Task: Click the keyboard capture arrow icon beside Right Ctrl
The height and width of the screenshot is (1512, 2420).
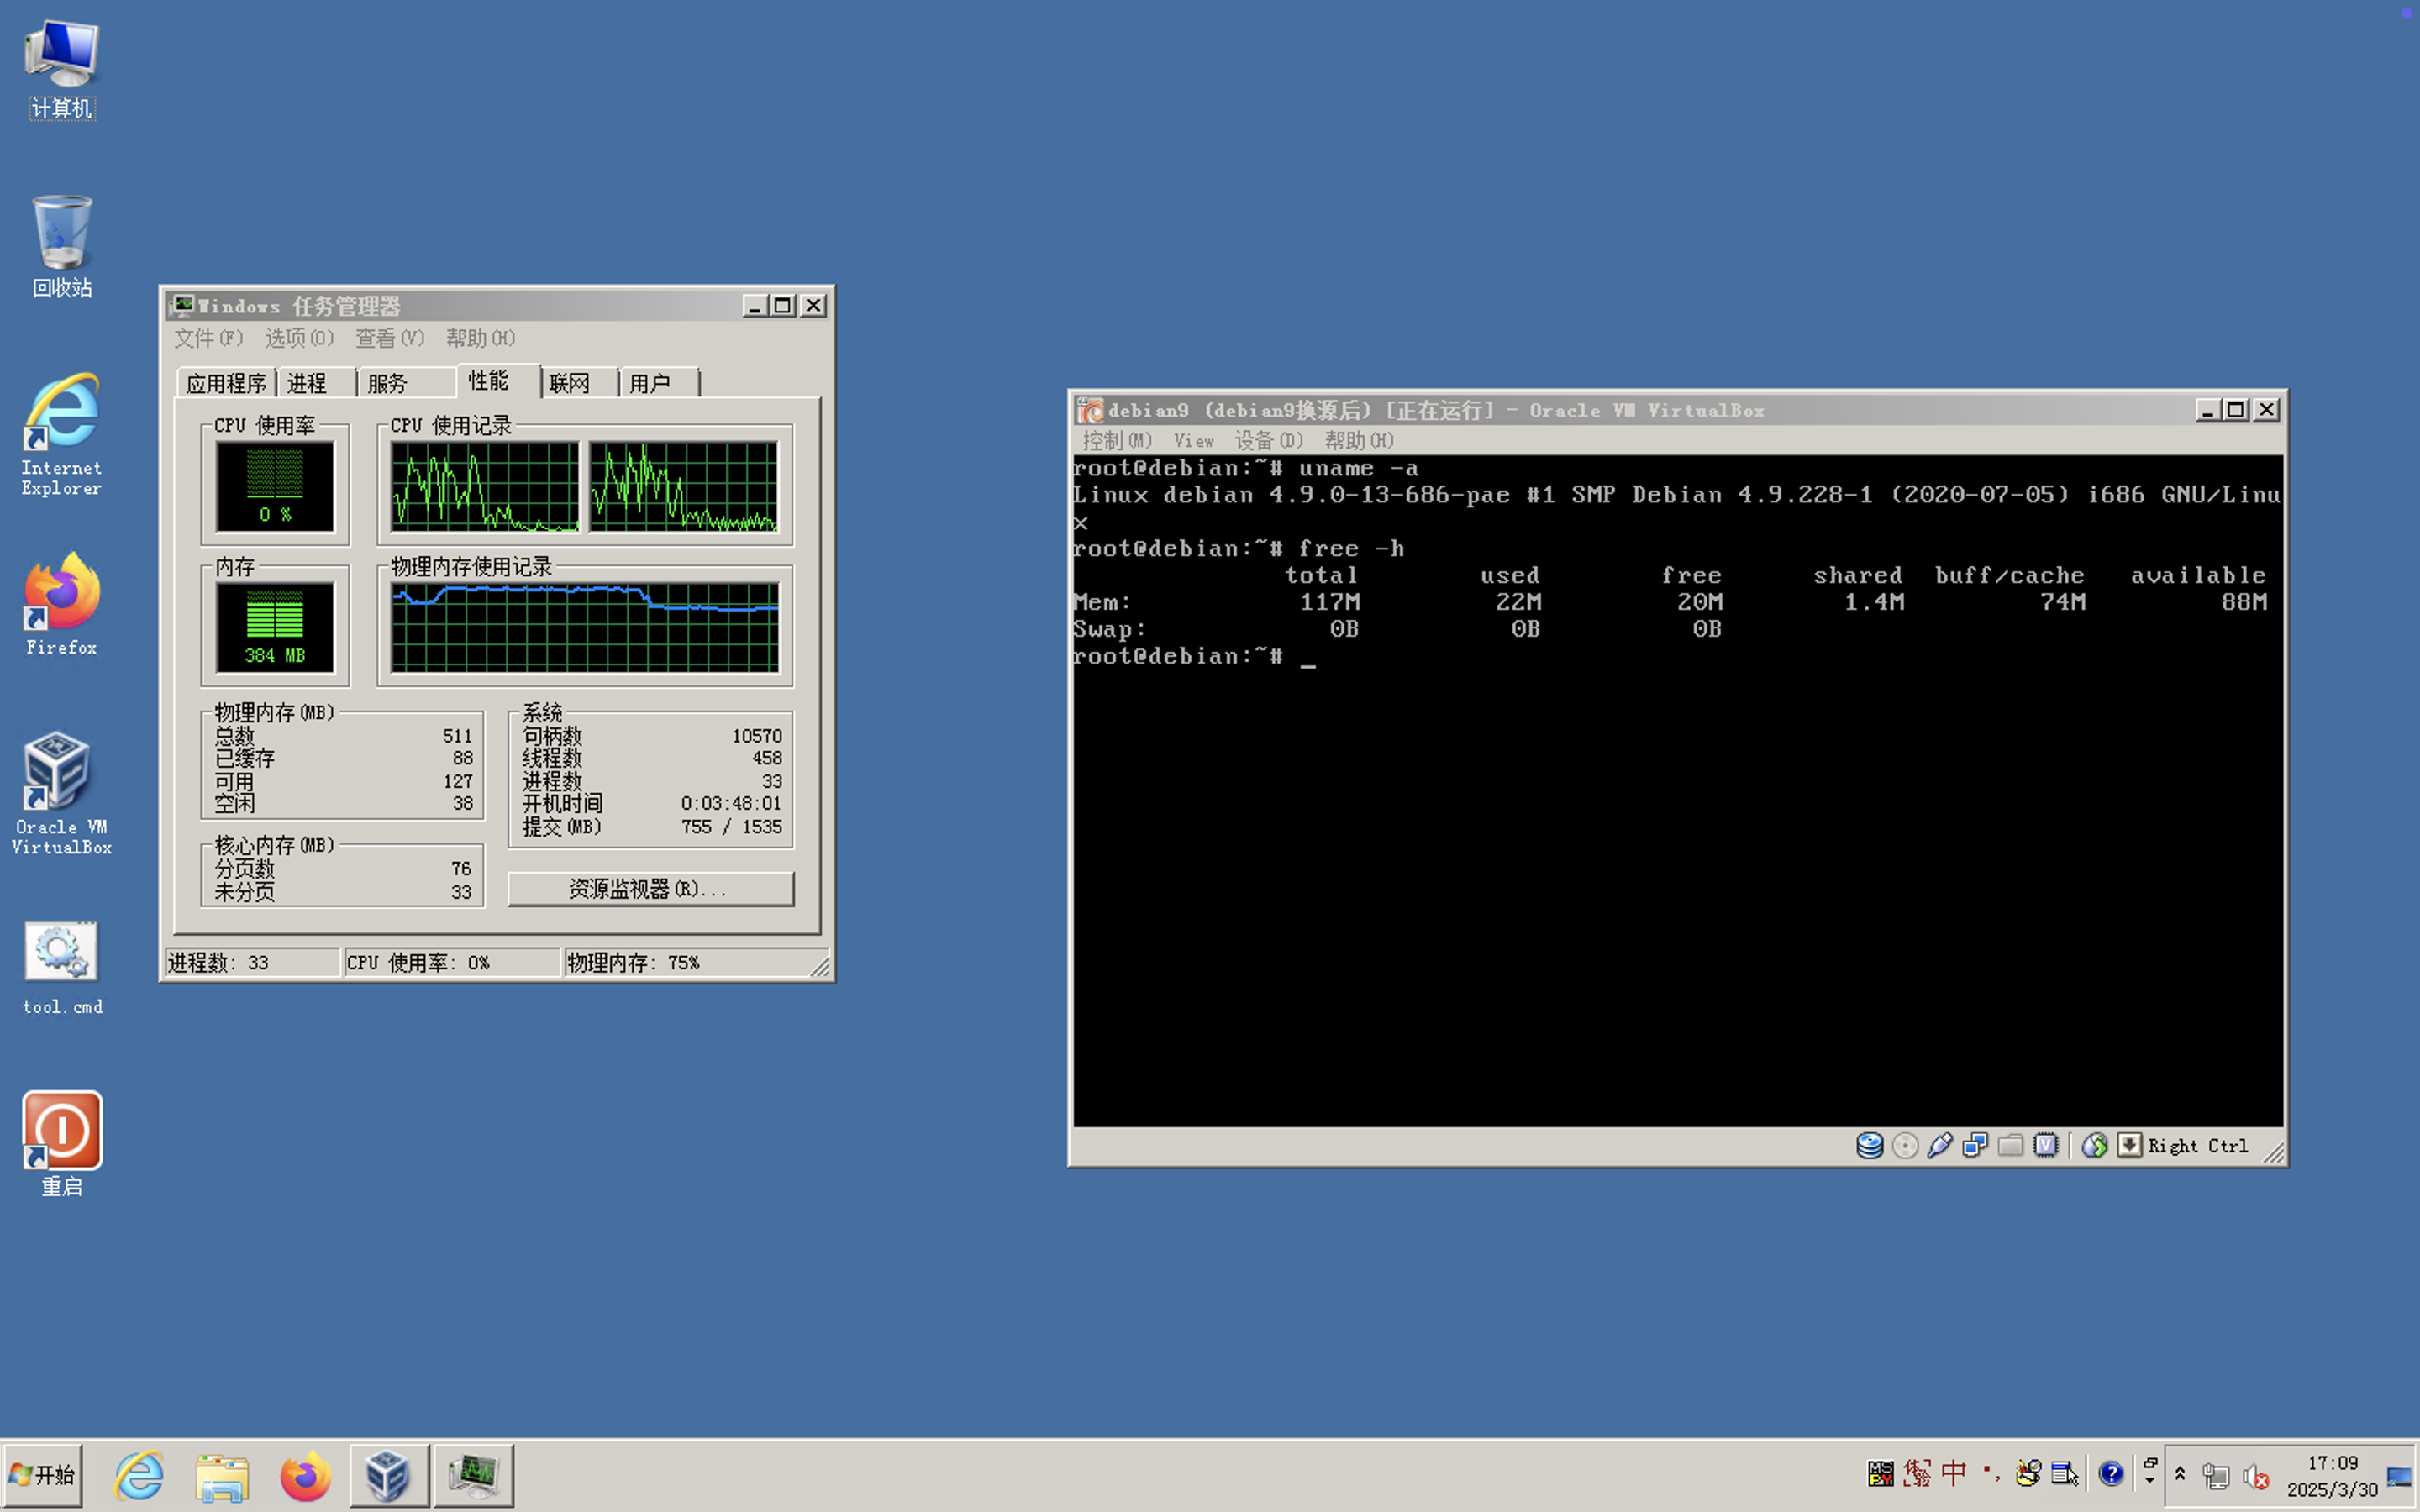Action: point(2130,1145)
